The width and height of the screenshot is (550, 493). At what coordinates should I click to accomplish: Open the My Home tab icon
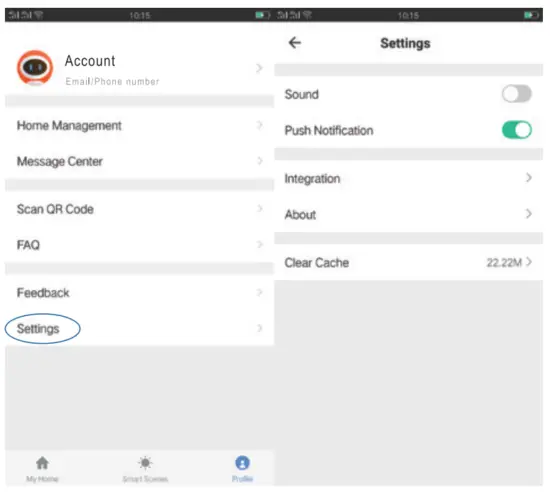coord(42,463)
